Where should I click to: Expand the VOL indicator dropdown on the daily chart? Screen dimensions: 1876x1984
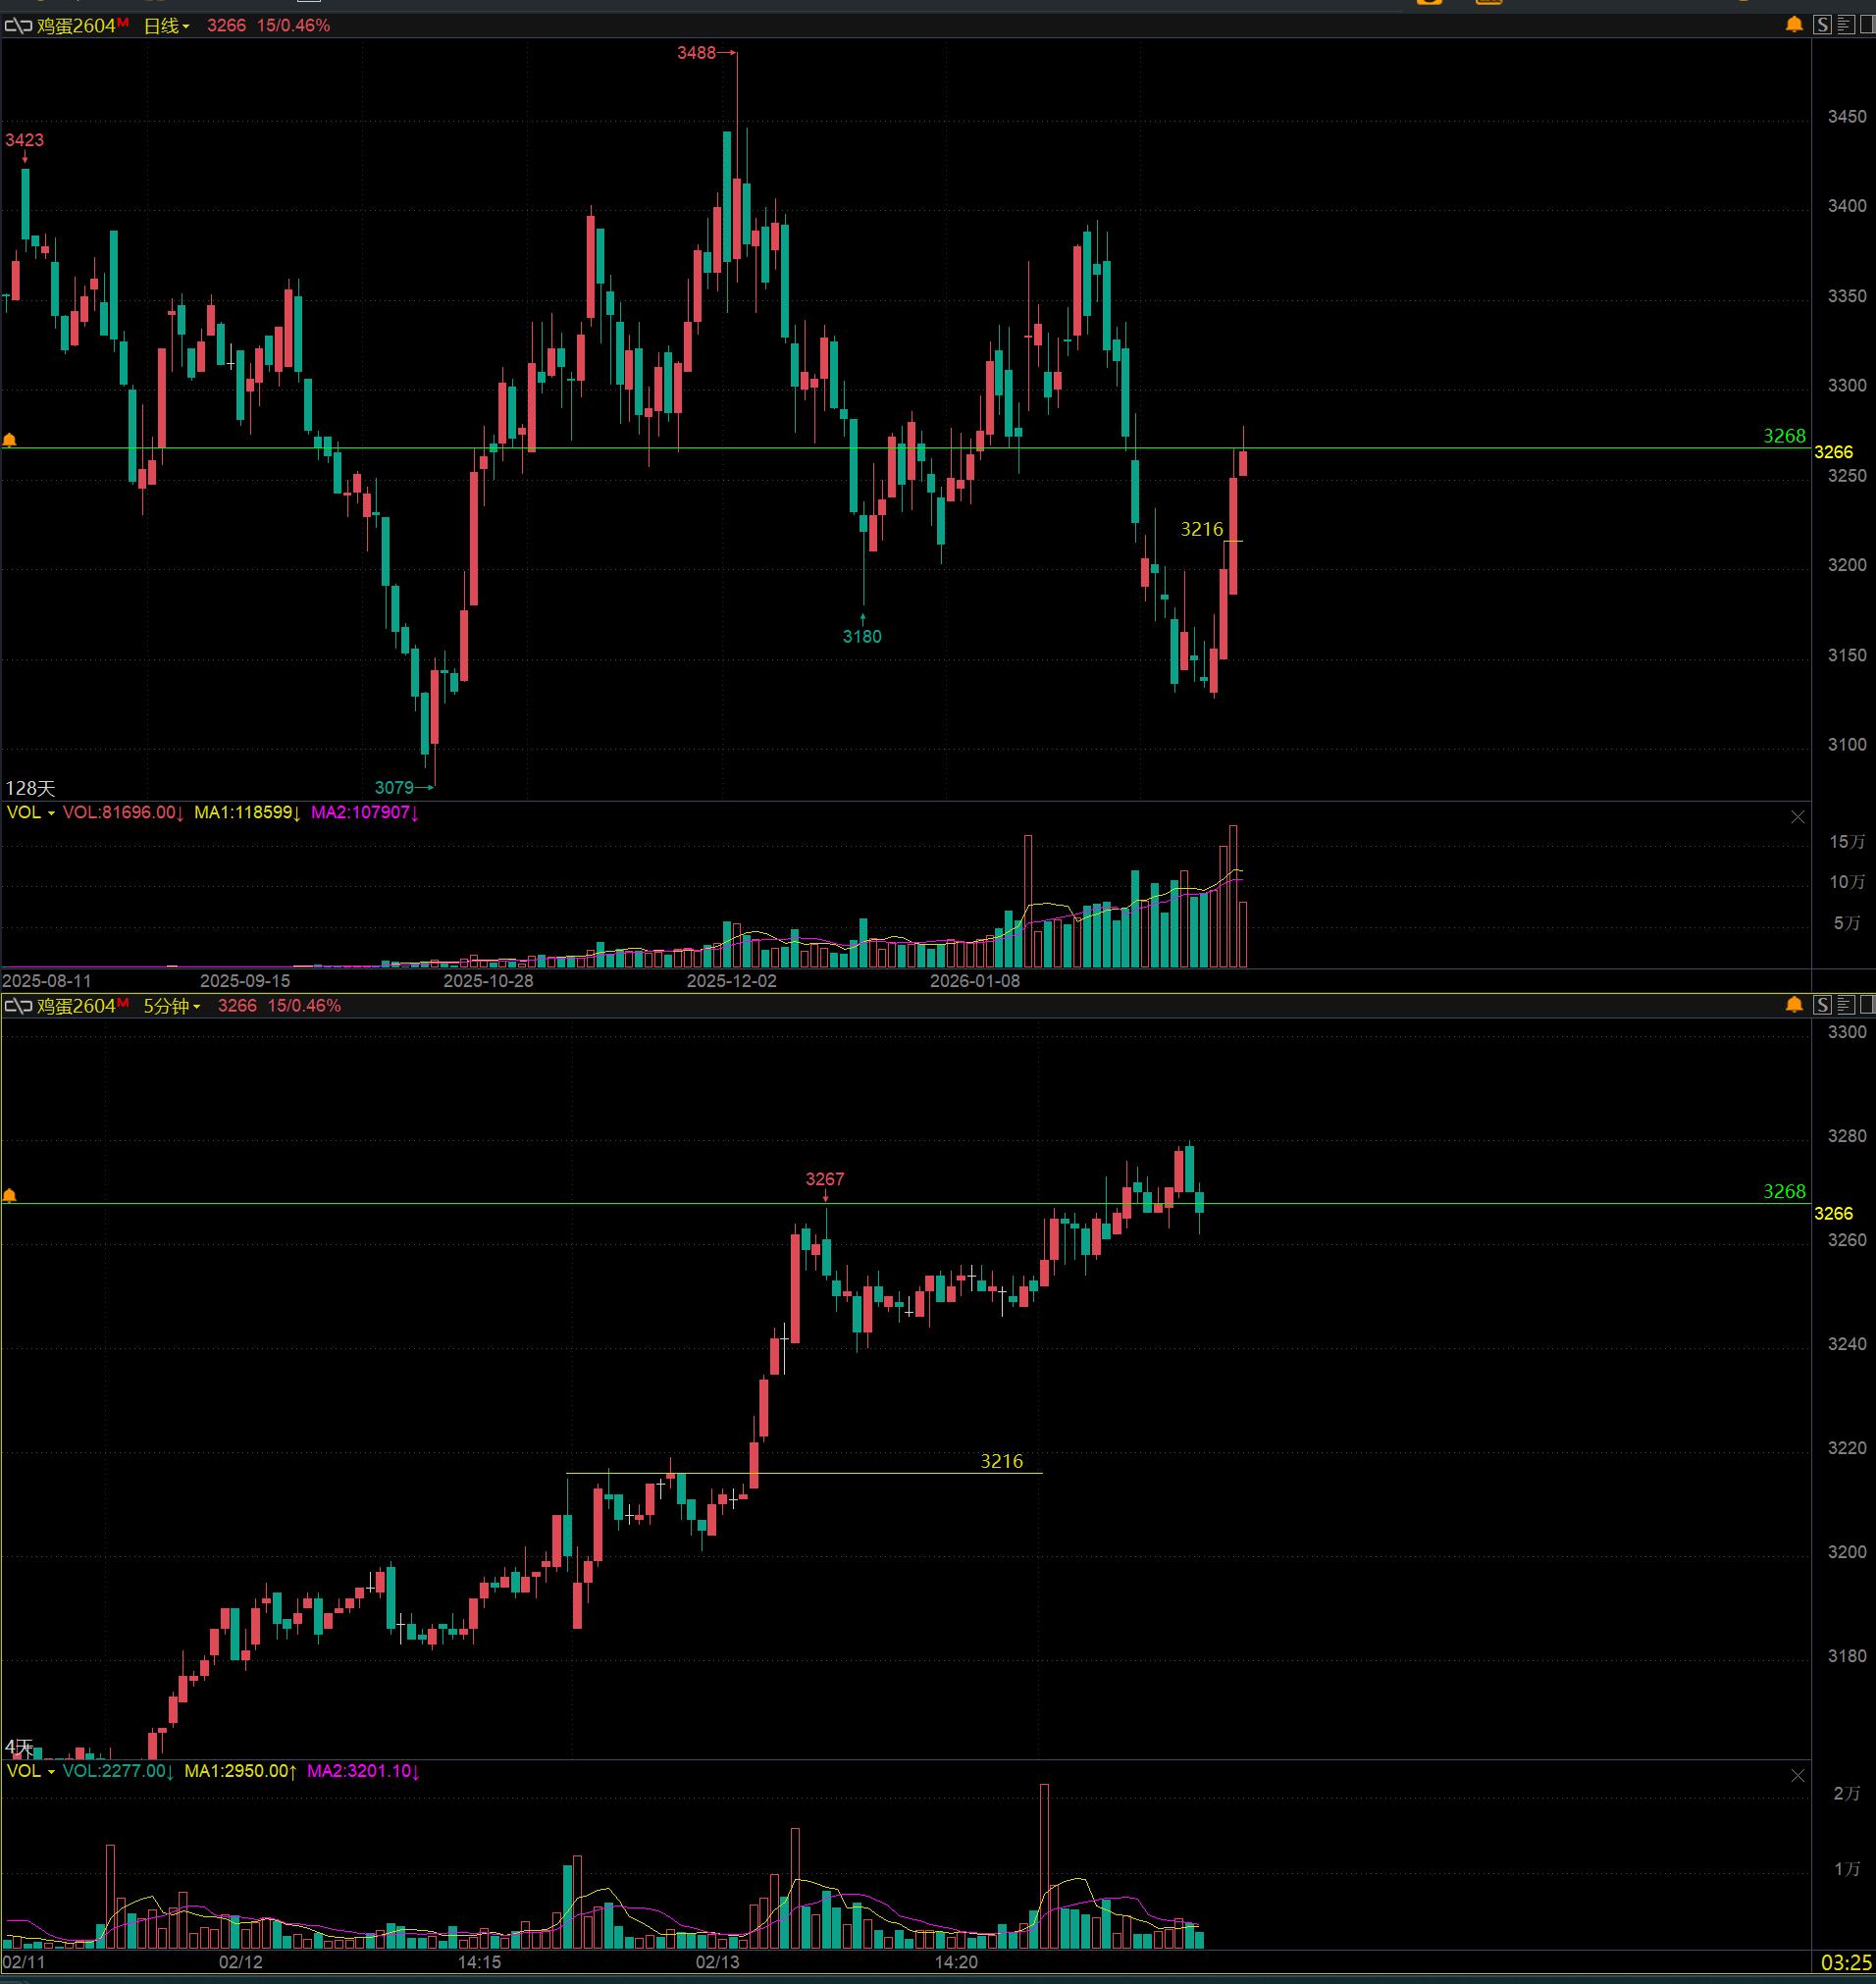pos(30,813)
